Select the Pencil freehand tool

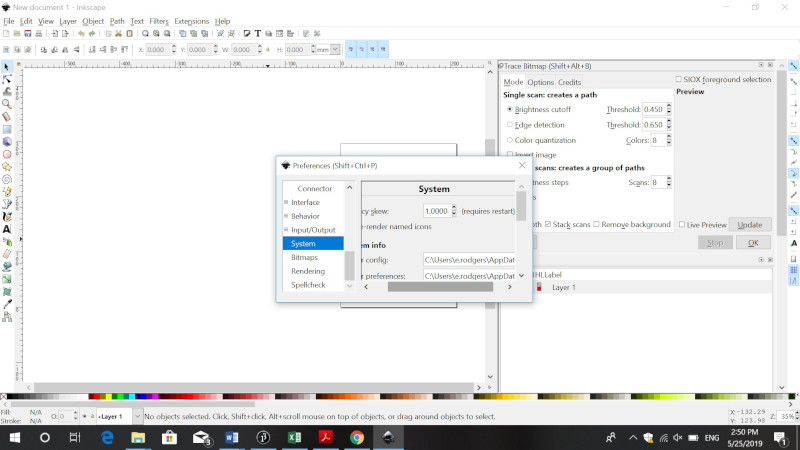pyautogui.click(x=7, y=192)
